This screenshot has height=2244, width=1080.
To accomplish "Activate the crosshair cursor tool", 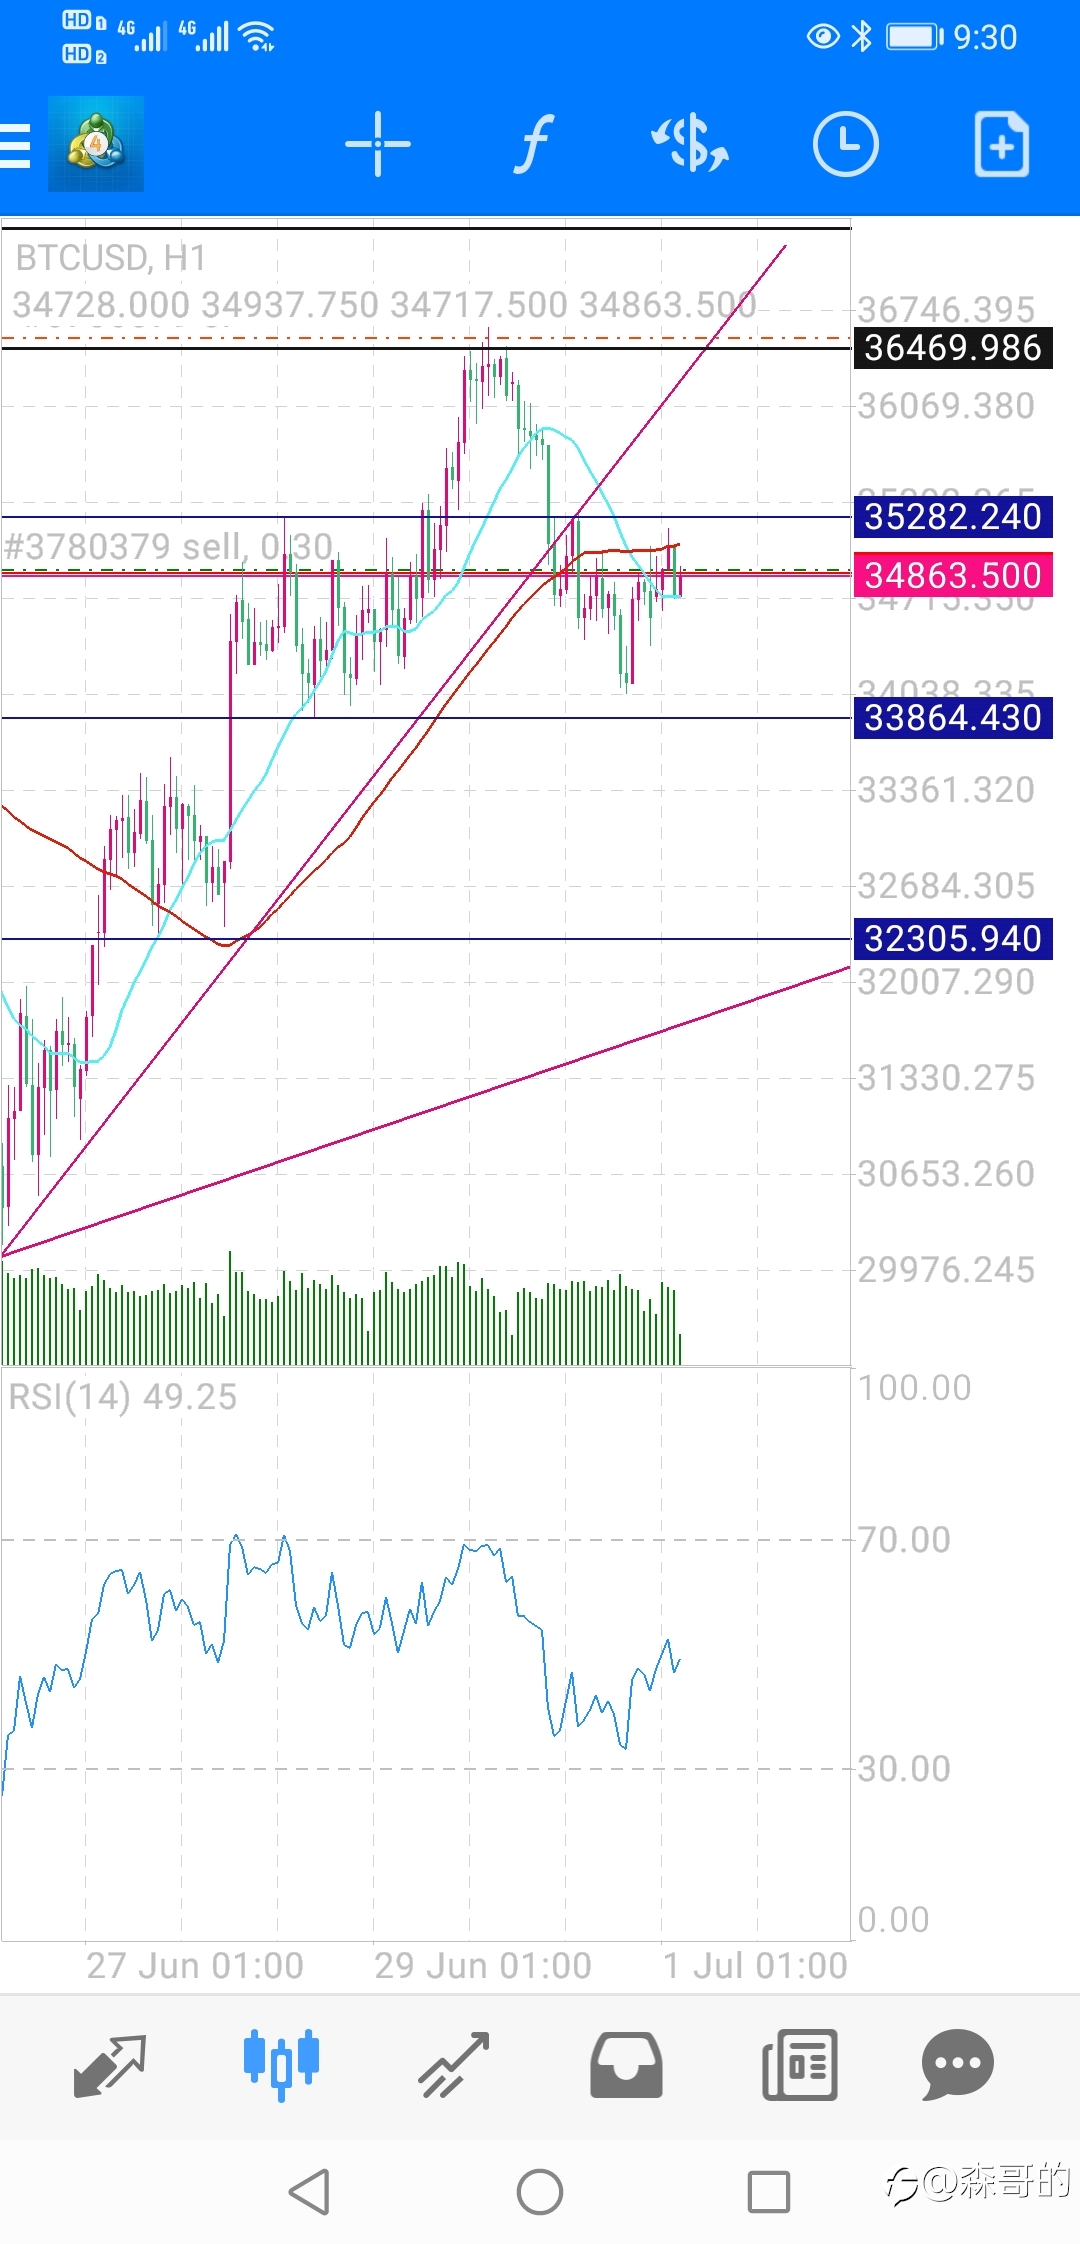I will click(378, 145).
